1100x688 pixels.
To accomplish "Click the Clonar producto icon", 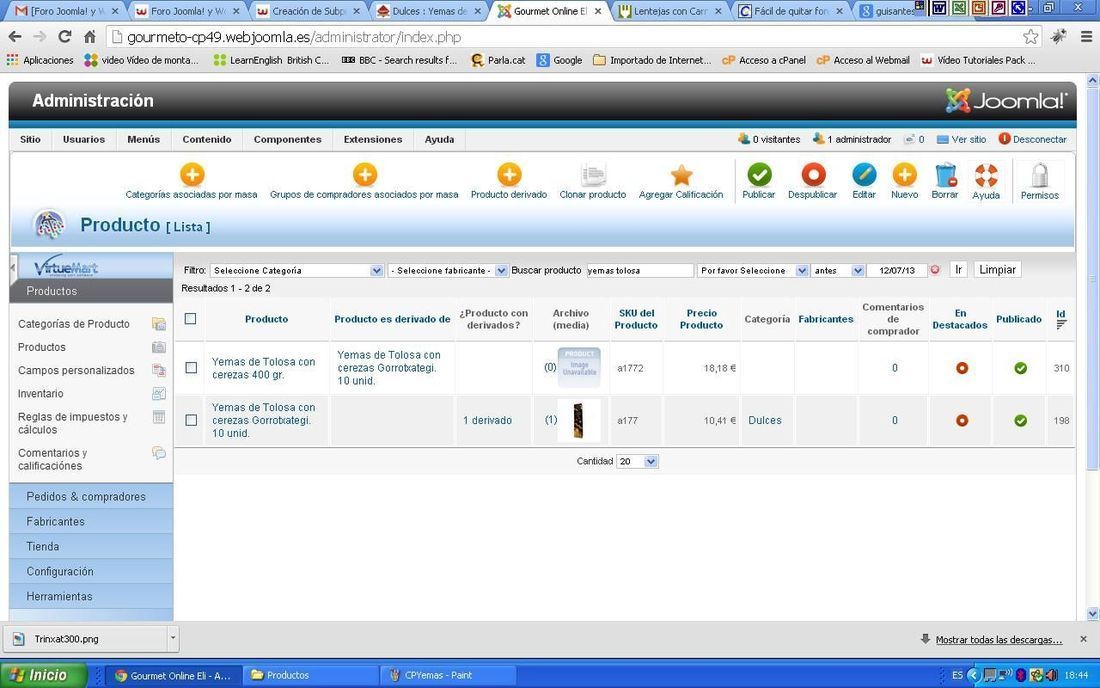I will point(593,175).
